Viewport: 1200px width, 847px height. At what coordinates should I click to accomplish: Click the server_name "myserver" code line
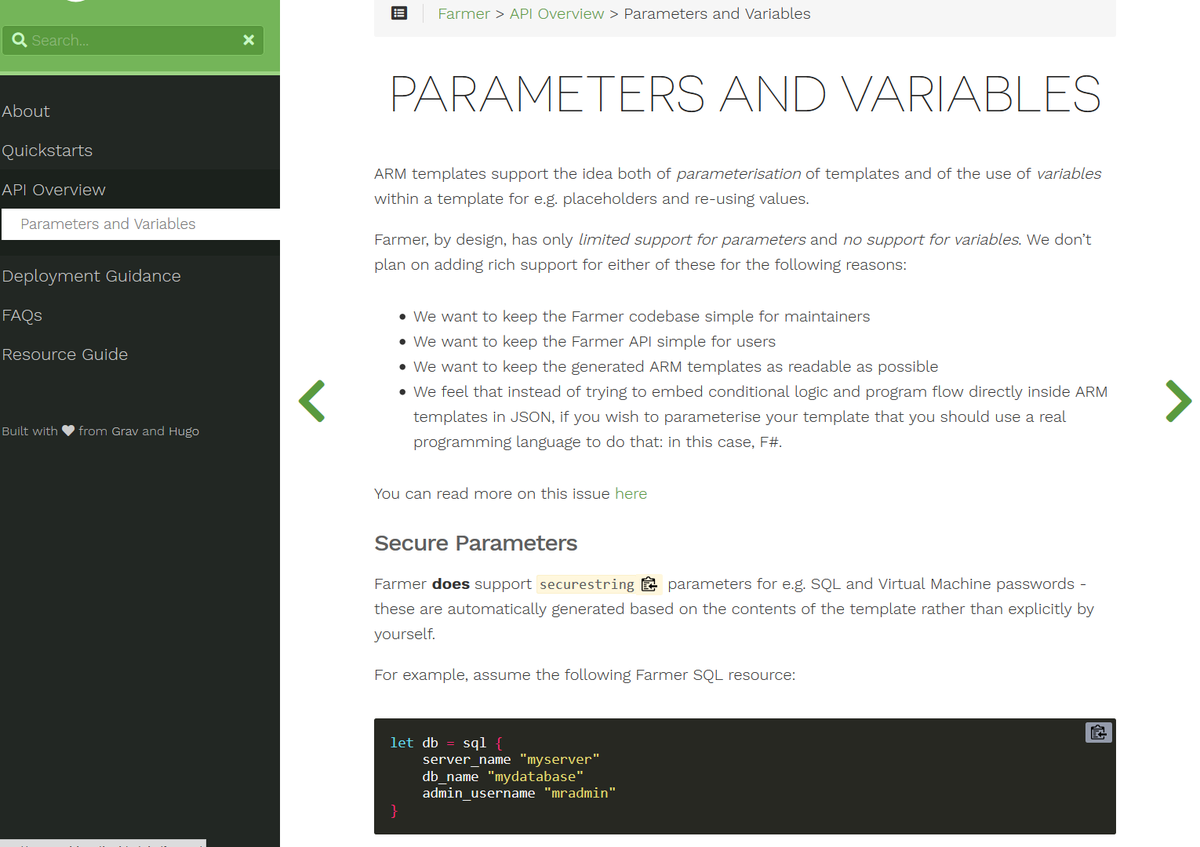tap(511, 759)
